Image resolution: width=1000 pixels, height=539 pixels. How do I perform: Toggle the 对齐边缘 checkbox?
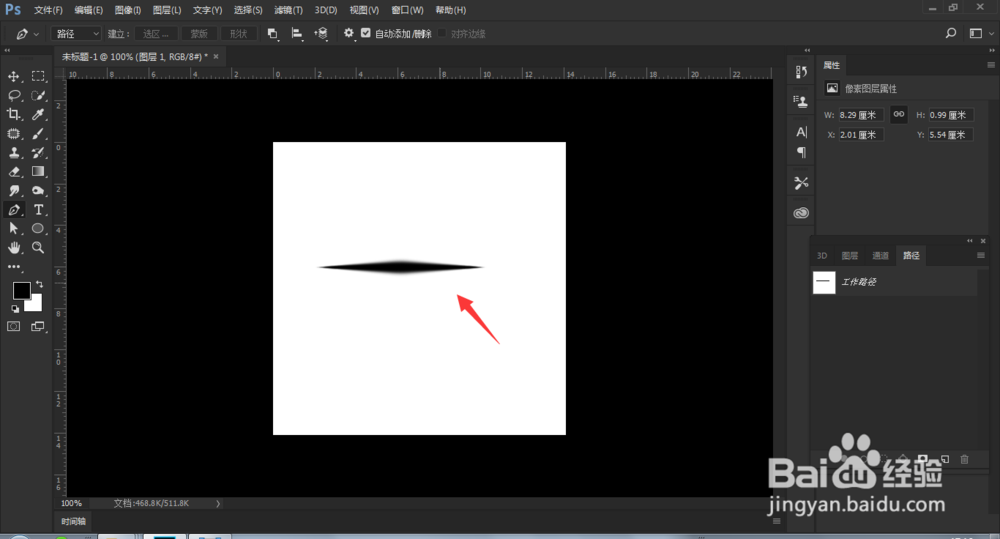[441, 33]
